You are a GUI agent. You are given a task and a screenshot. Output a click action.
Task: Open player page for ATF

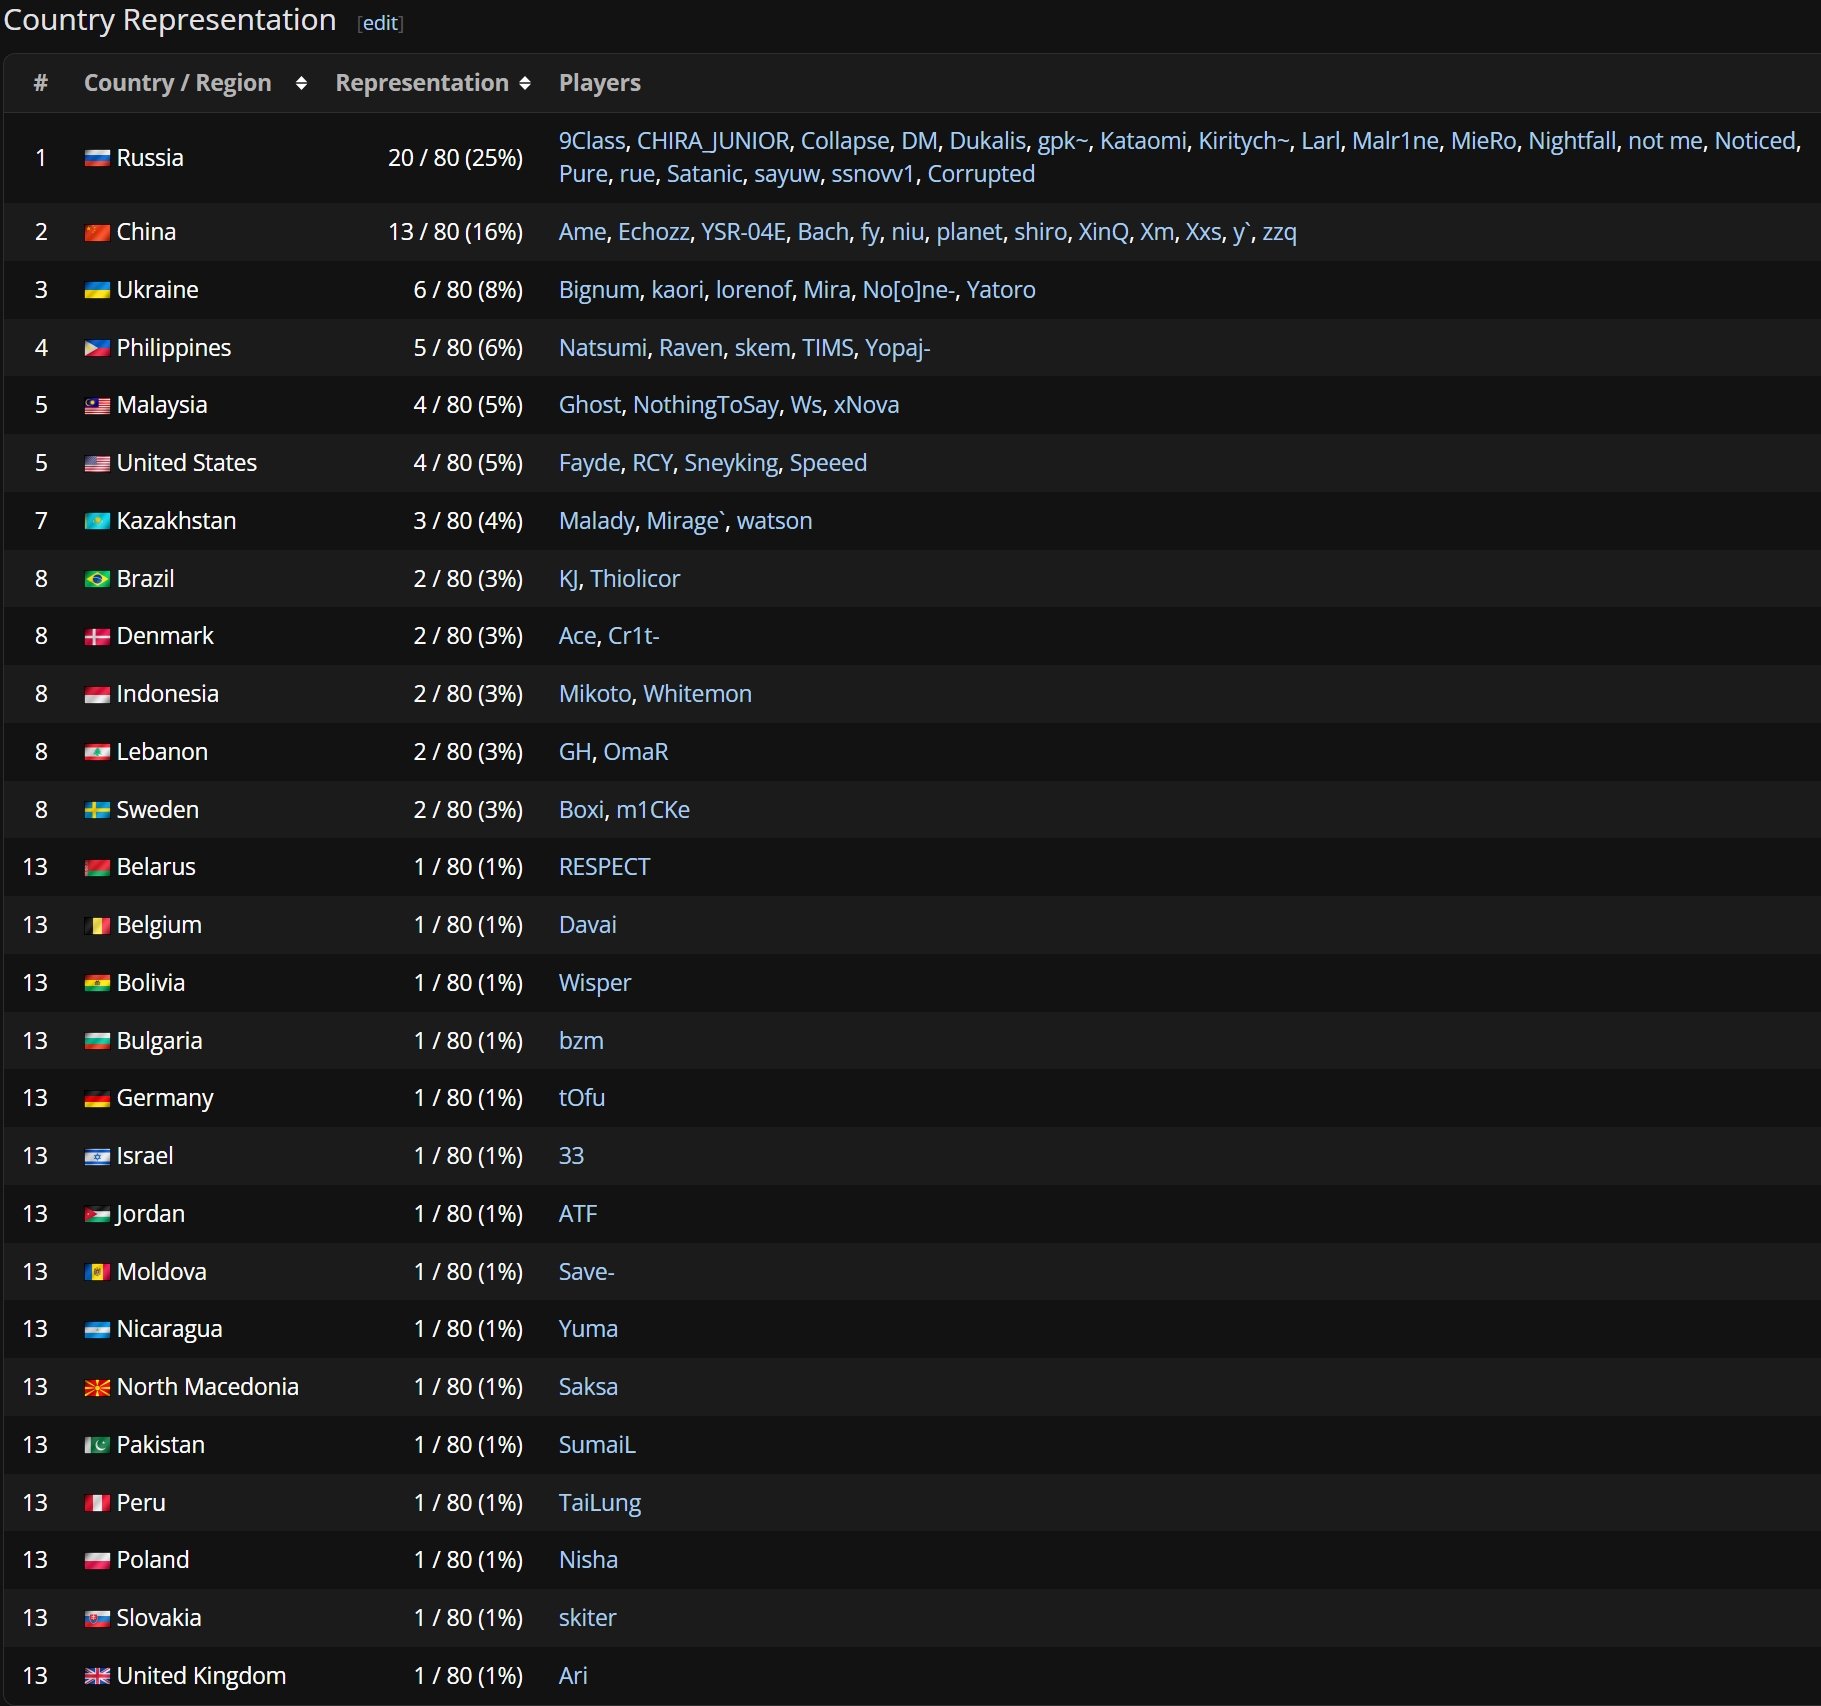(578, 1214)
